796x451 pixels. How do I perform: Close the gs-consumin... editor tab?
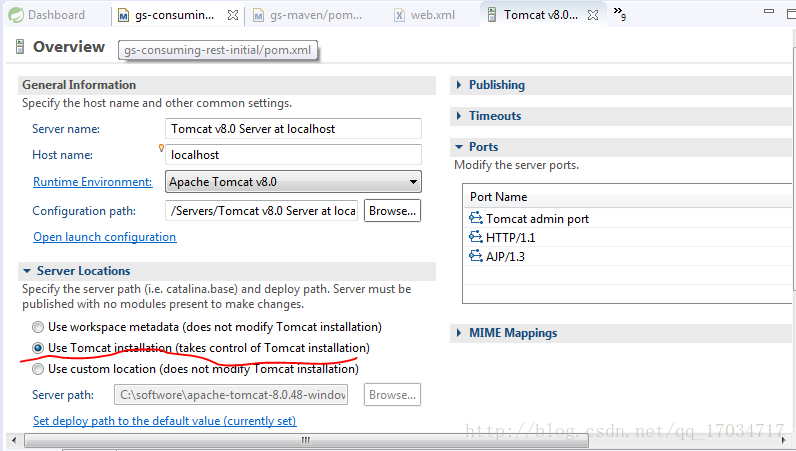tap(233, 15)
